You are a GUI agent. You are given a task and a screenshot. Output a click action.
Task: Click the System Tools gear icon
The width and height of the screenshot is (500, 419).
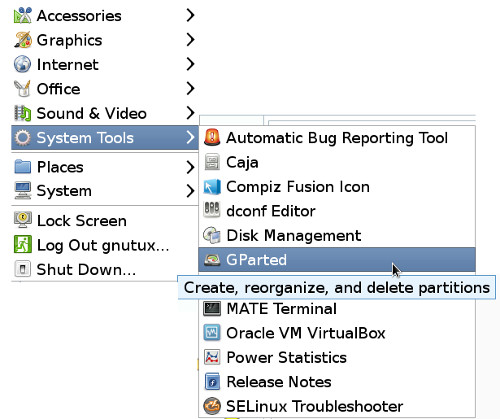point(22,138)
